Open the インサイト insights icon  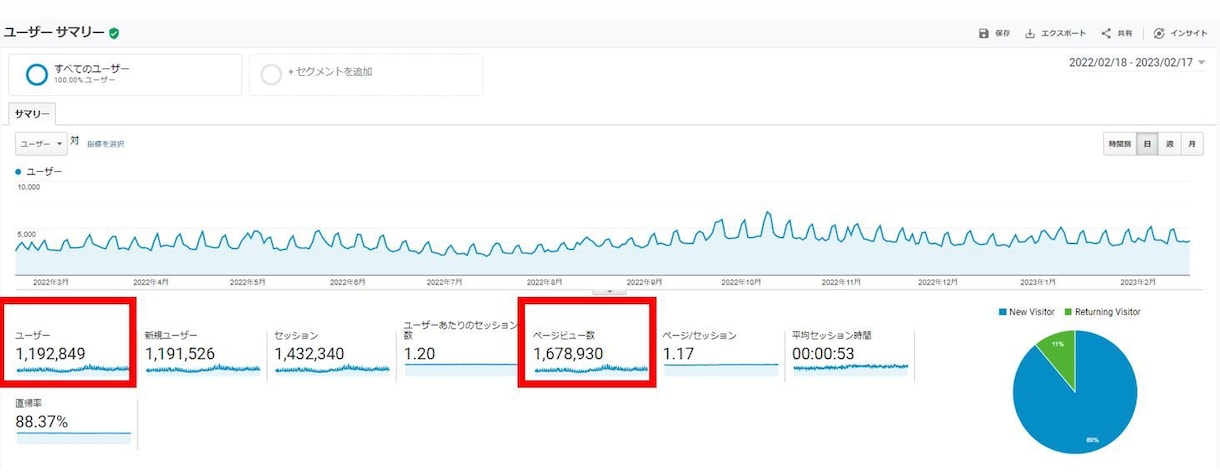(1159, 33)
